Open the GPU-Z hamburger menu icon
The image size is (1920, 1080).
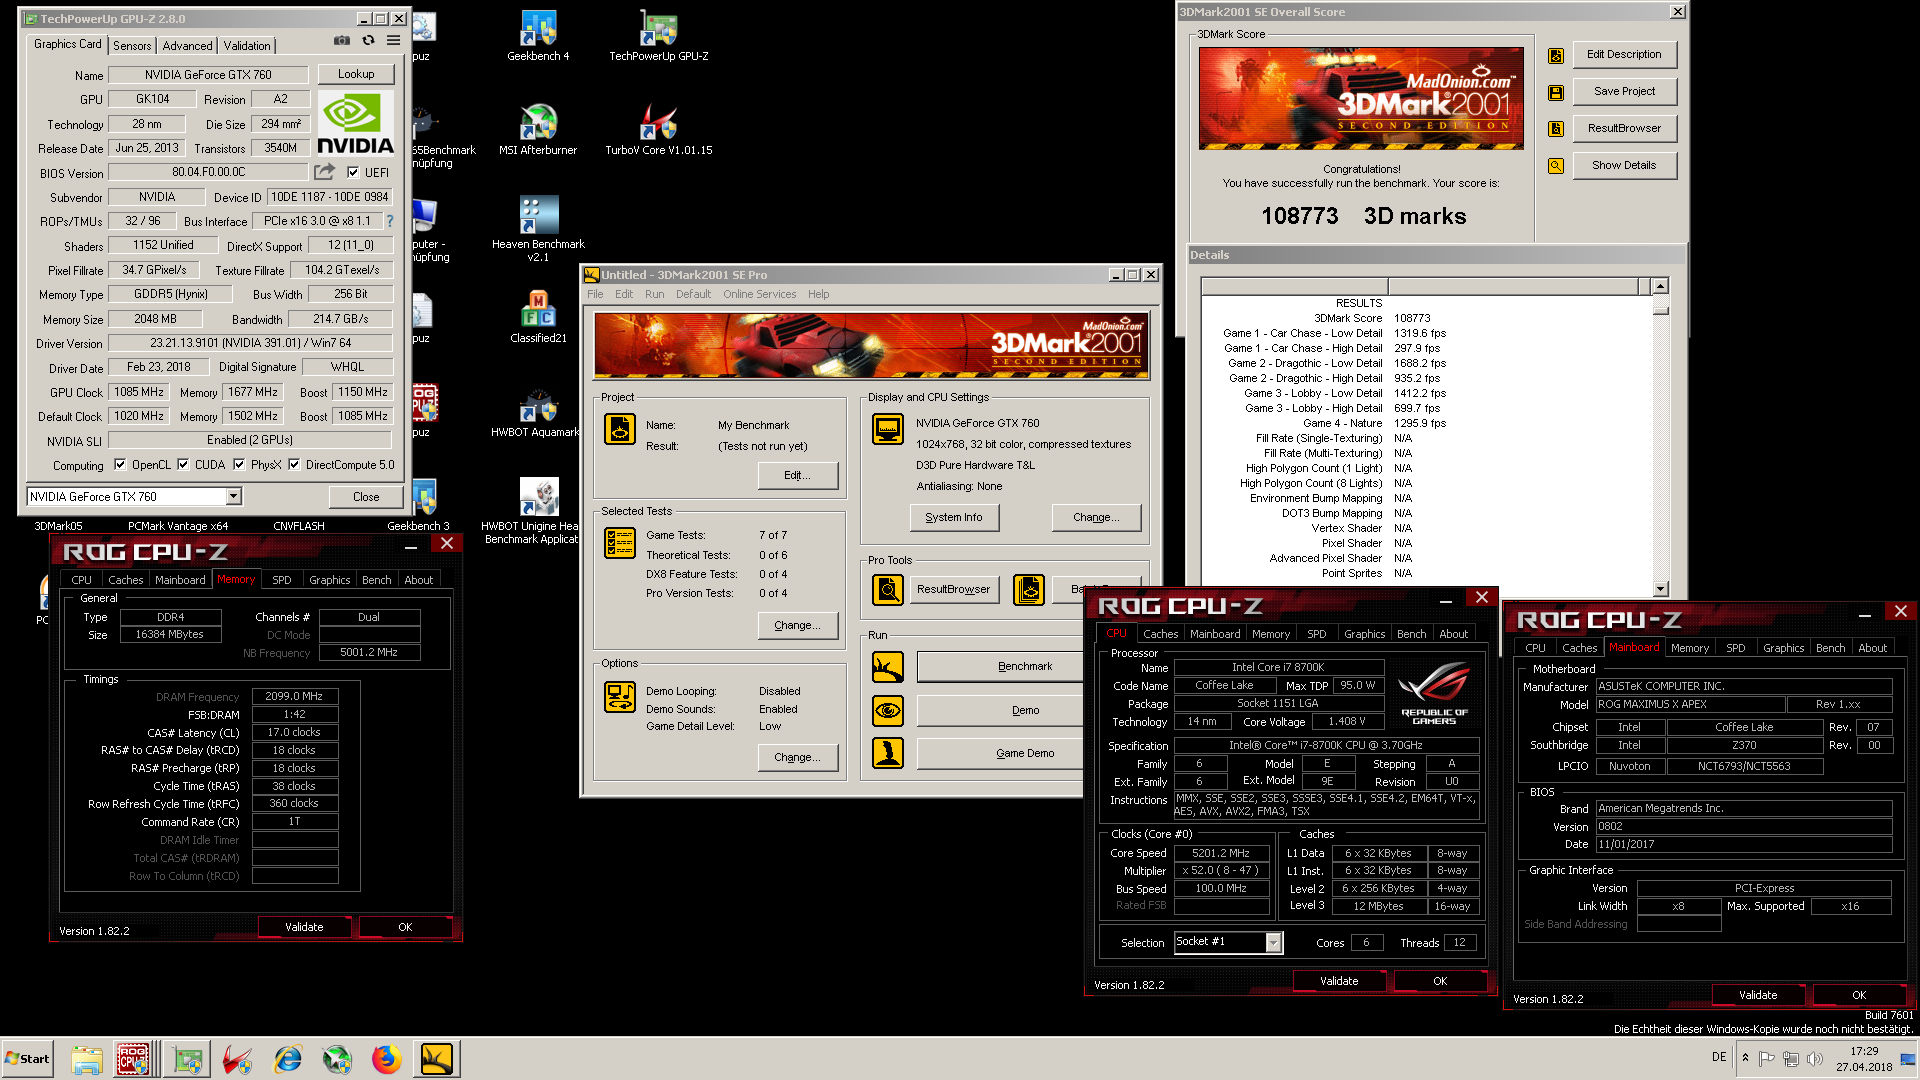pos(394,41)
